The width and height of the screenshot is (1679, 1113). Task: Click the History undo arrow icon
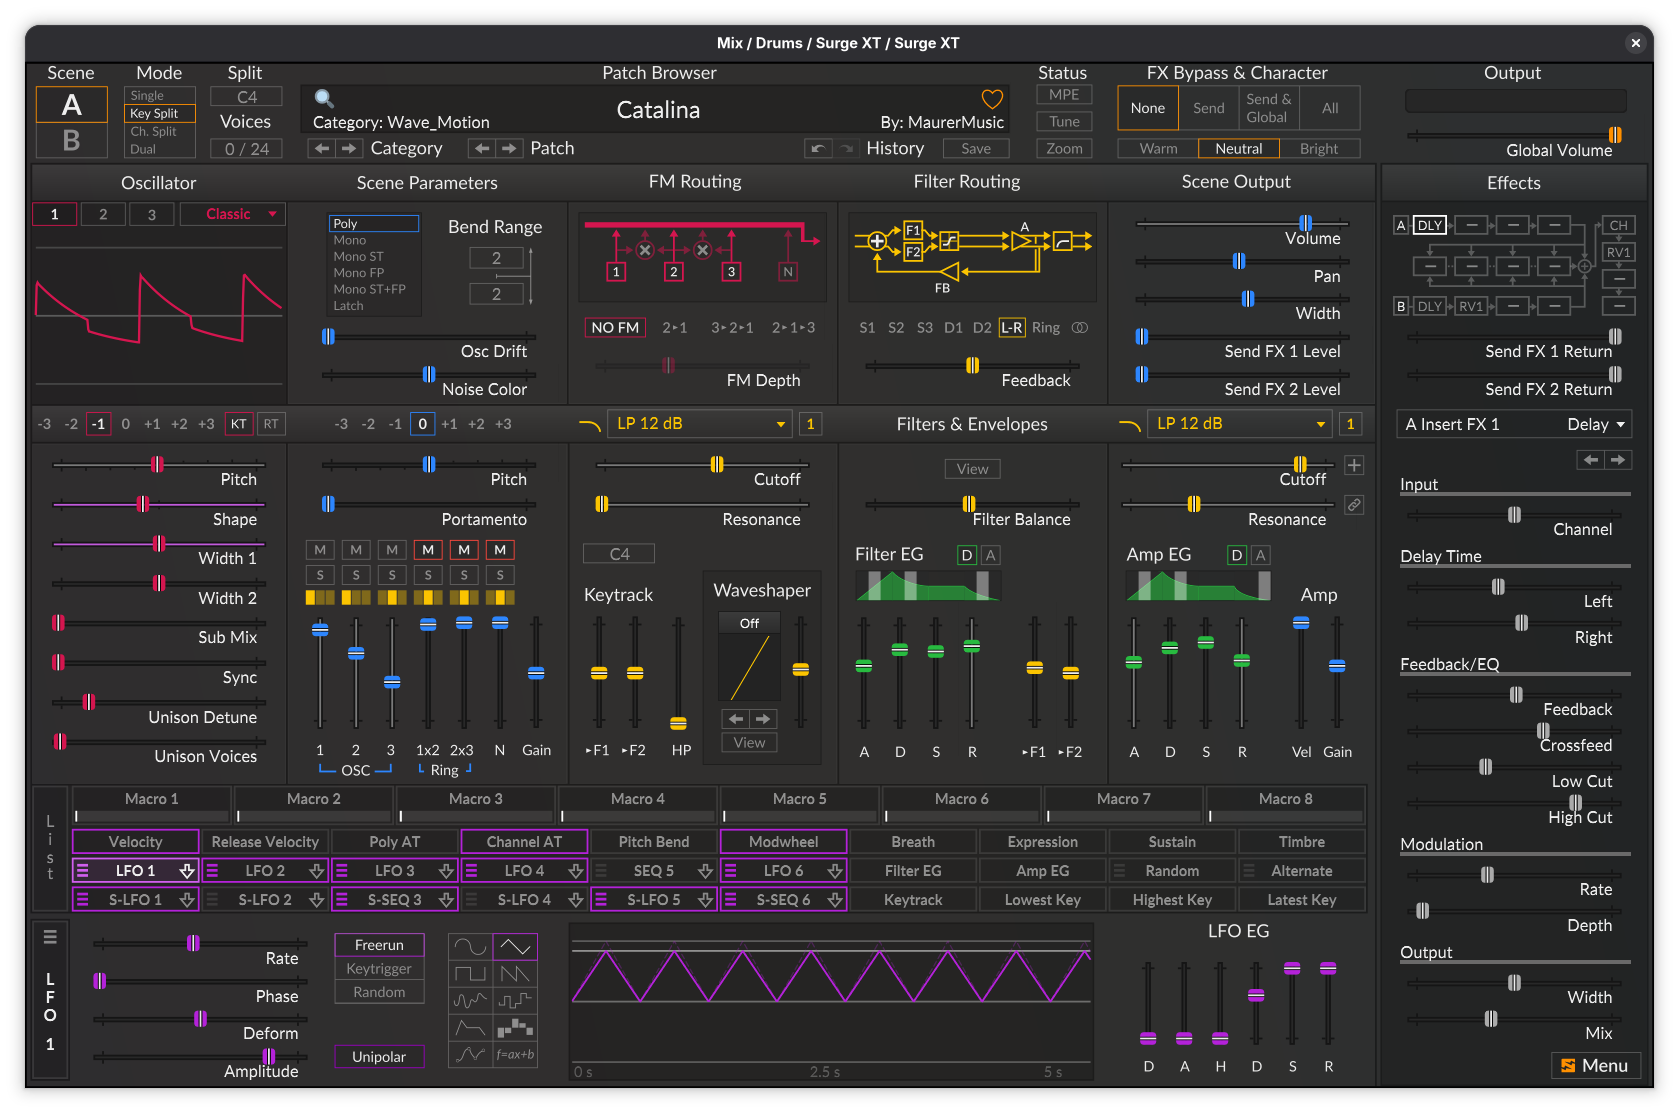click(818, 148)
